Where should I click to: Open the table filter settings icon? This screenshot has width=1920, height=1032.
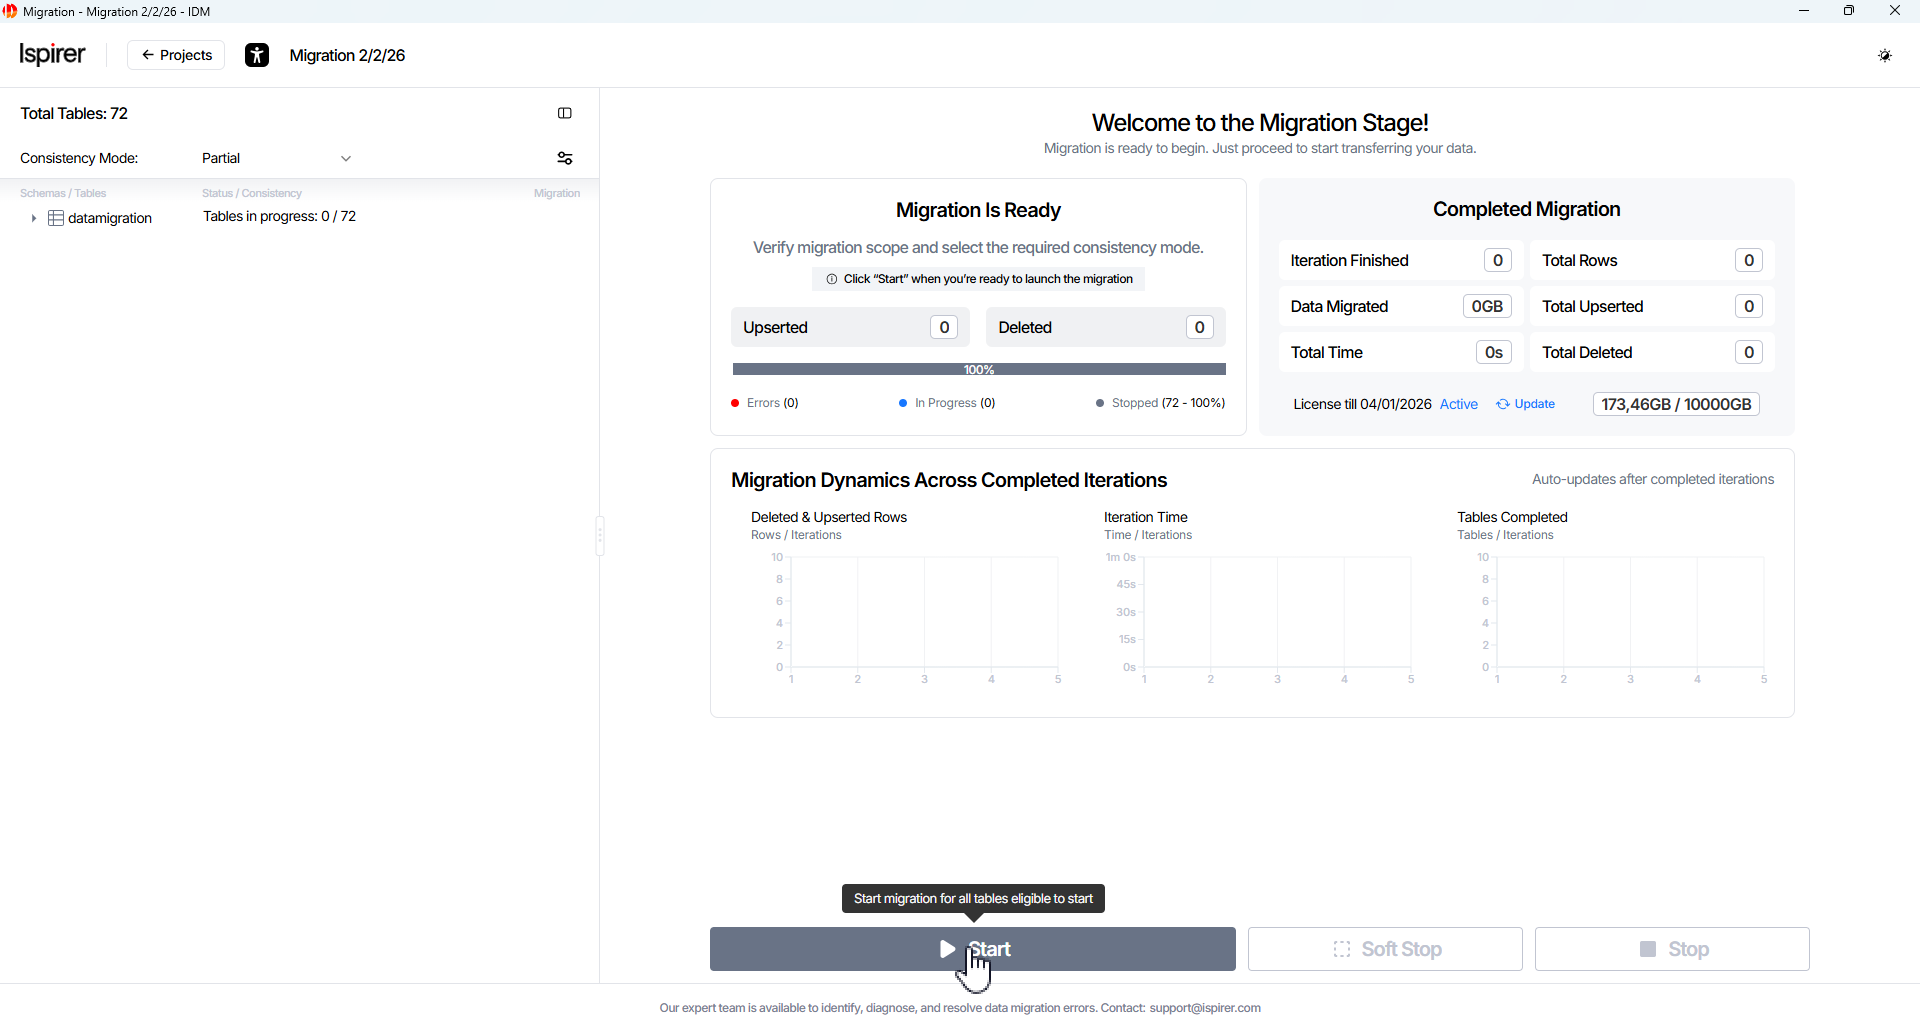tap(565, 159)
